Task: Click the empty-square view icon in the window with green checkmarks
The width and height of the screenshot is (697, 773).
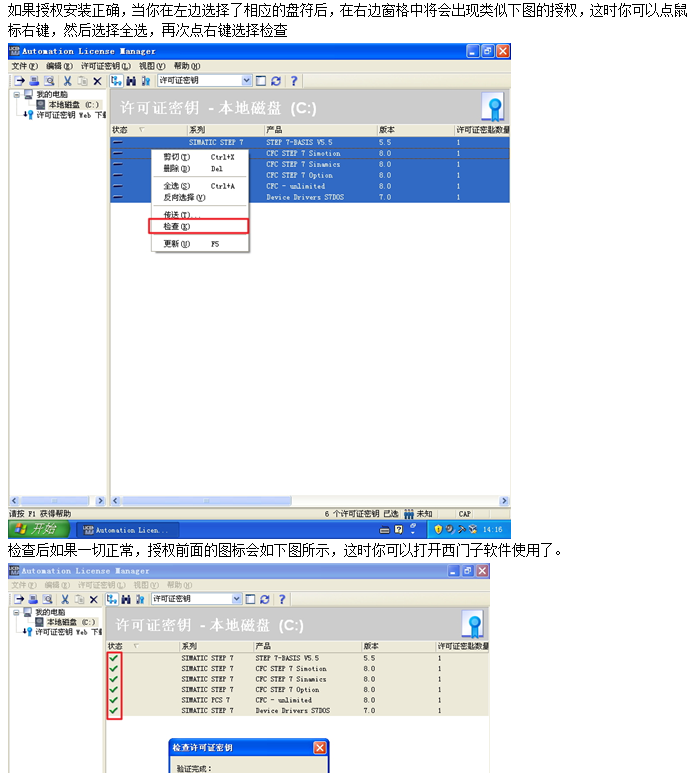Action: coord(250,599)
